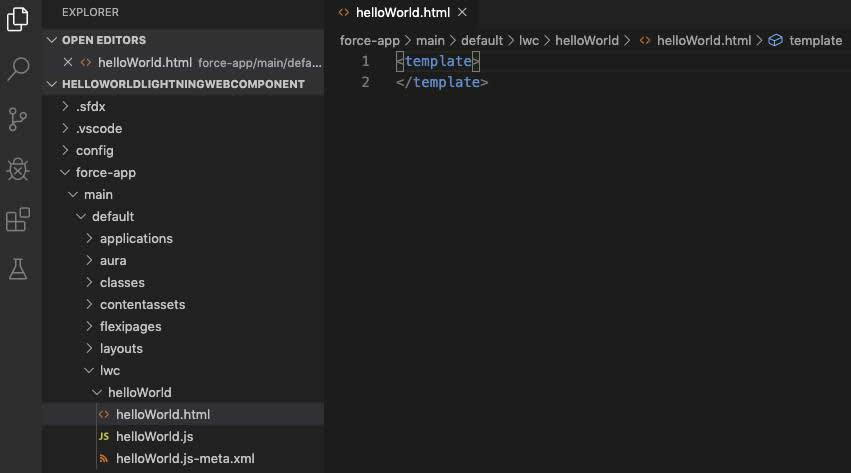Image resolution: width=851 pixels, height=473 pixels.
Task: Select helloWorld.html entry under Open Editors
Action: pyautogui.click(x=183, y=62)
